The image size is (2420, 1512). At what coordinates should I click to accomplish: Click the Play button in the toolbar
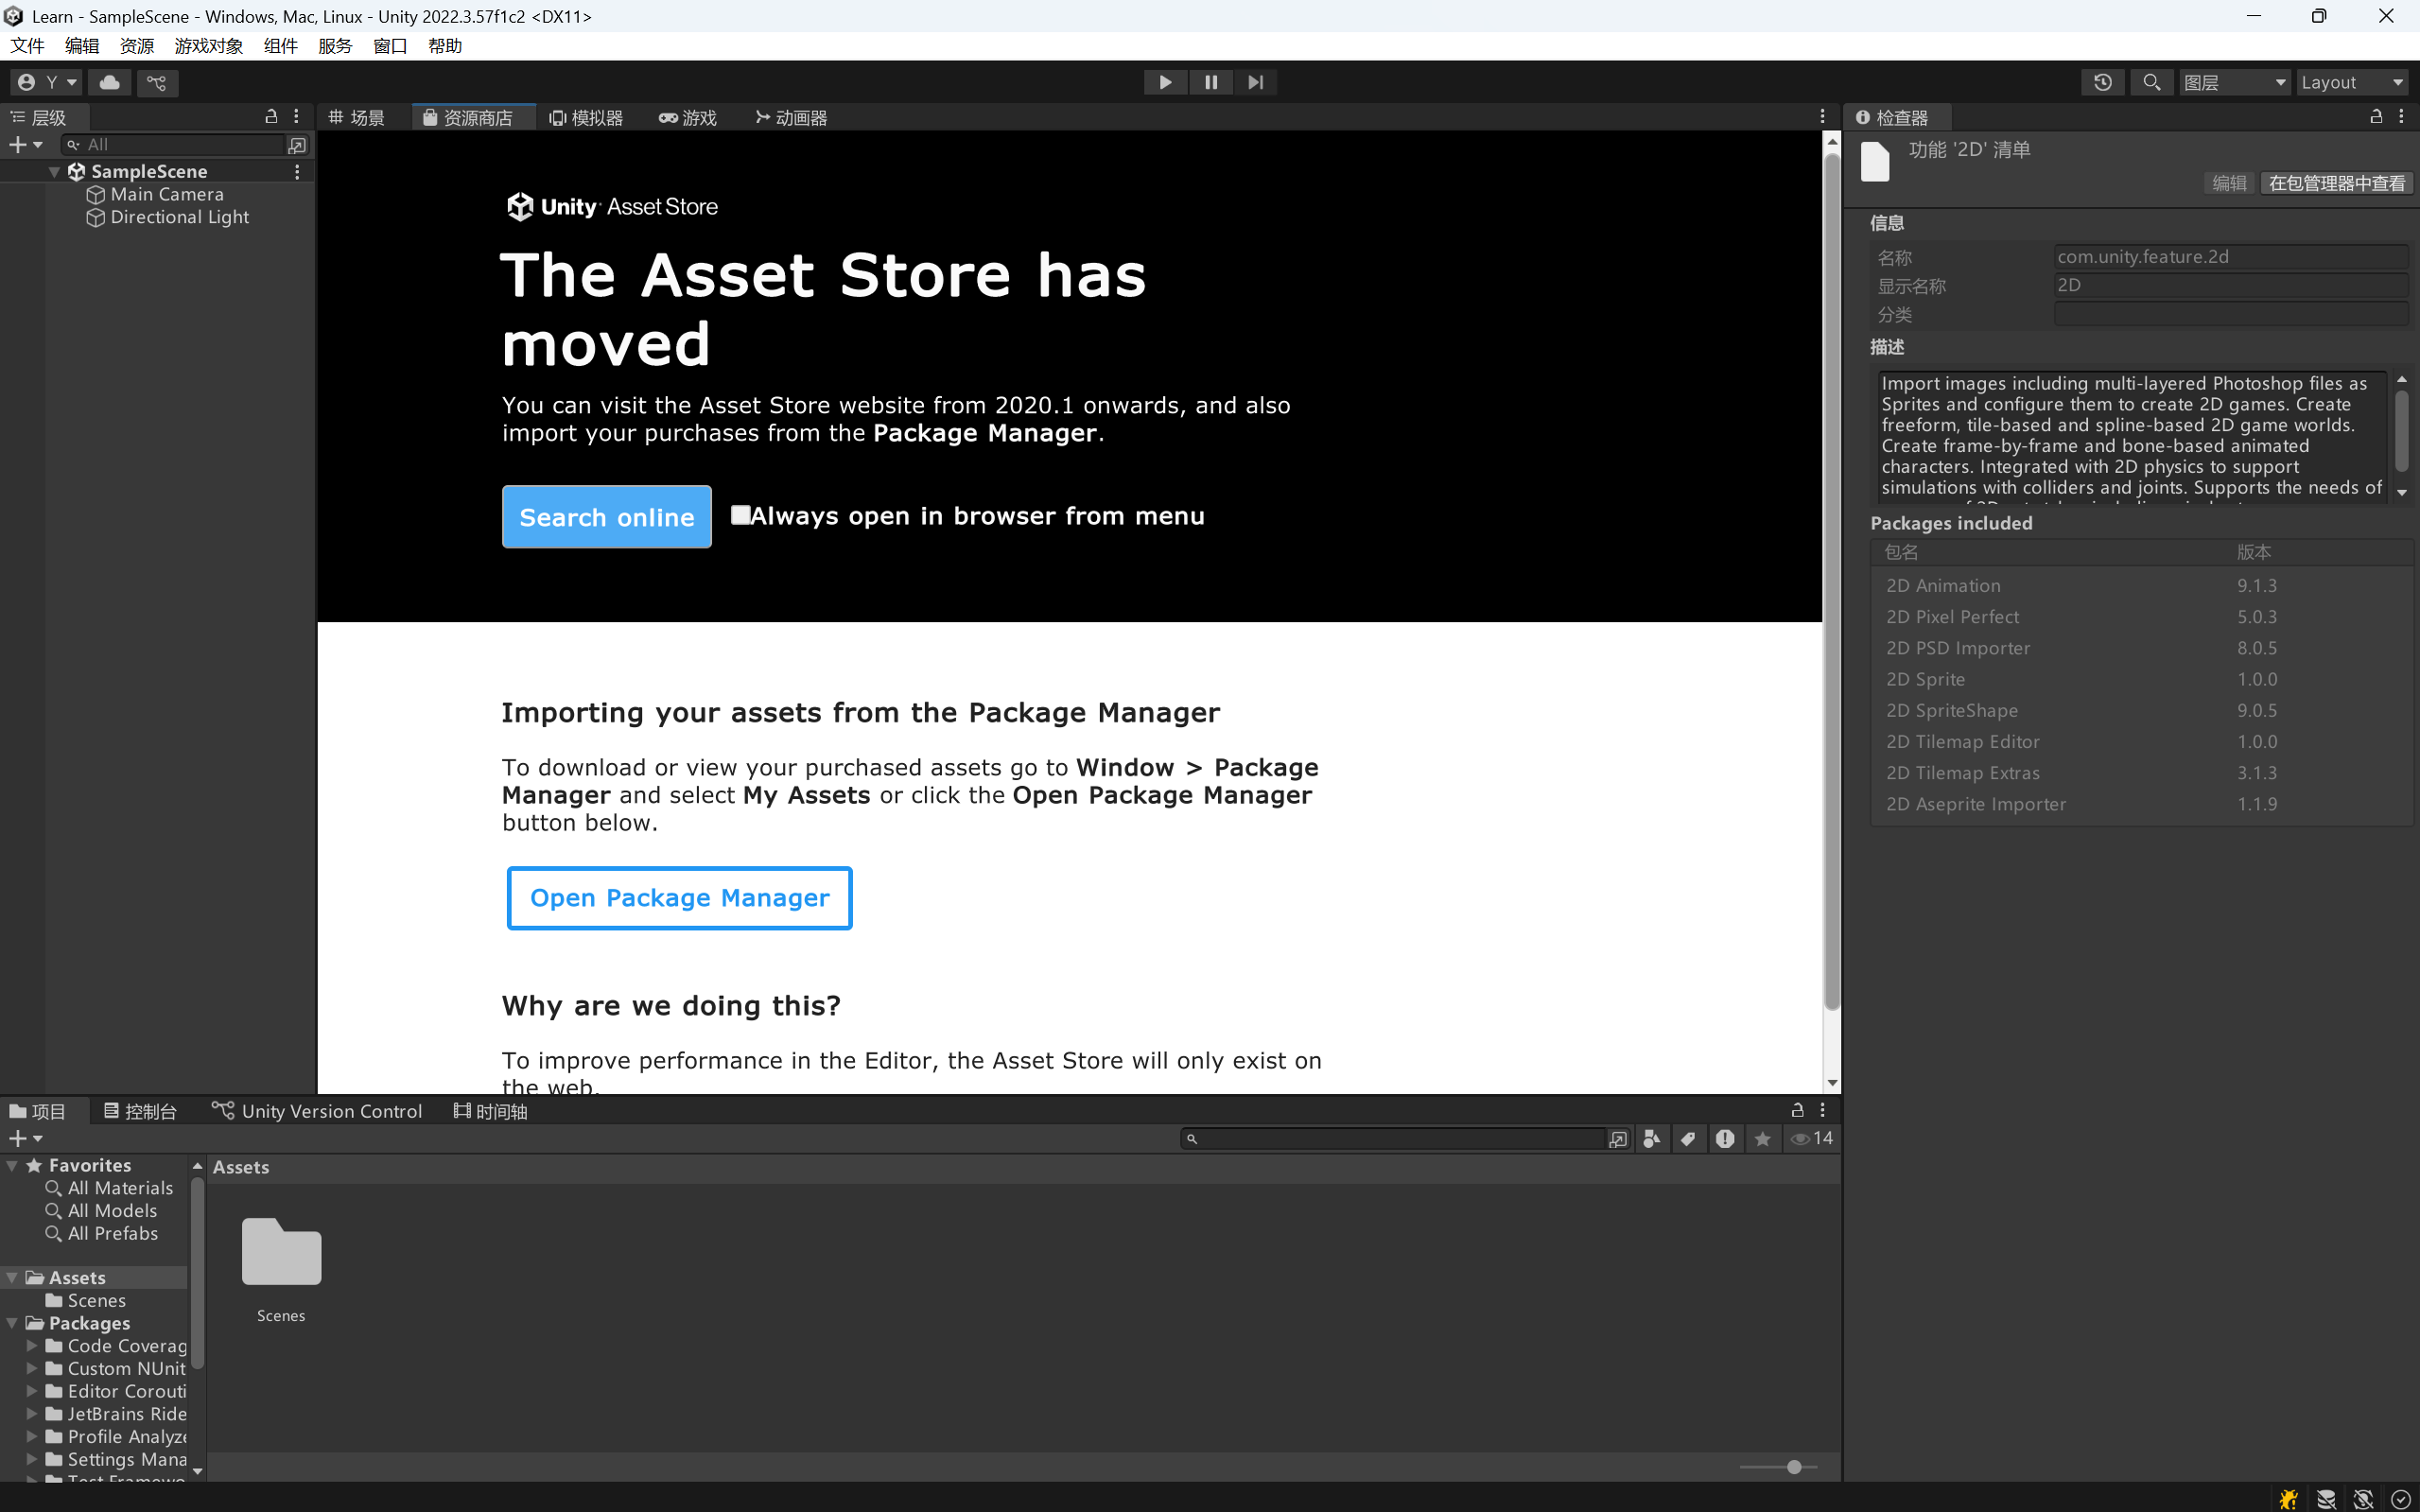click(1165, 82)
